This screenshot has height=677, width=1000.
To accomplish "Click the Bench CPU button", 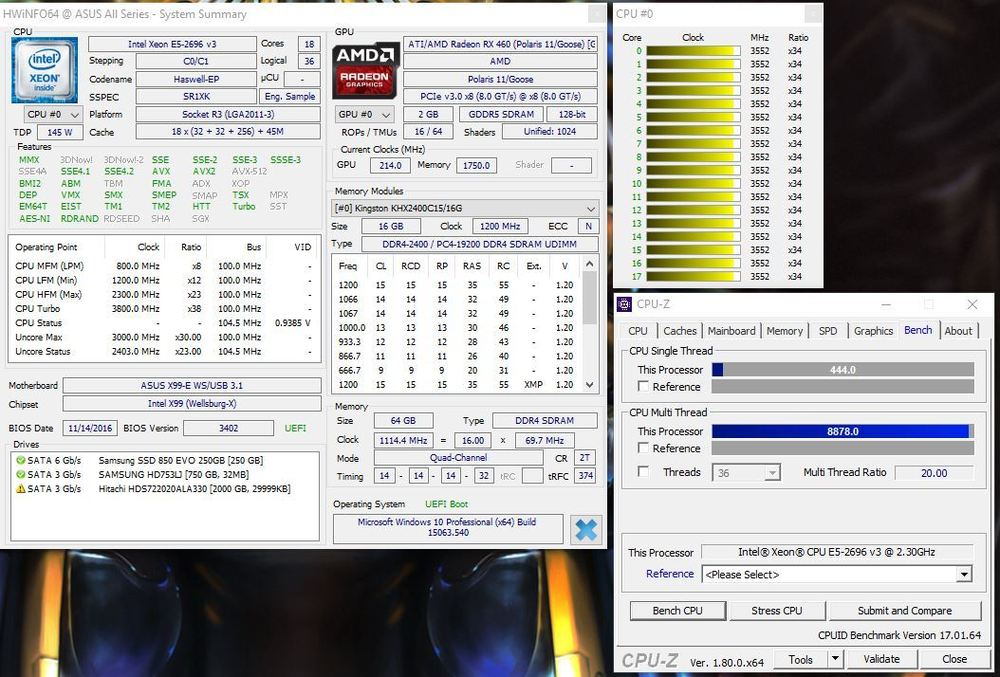I will point(677,611).
